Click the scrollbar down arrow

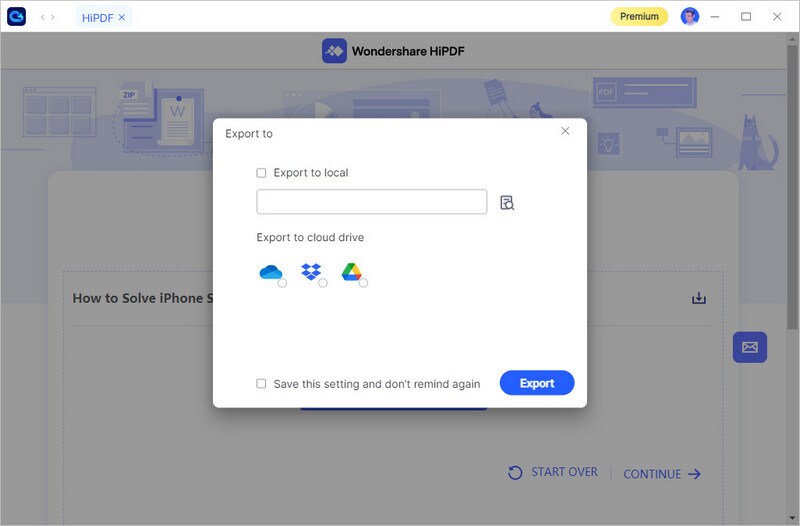(792, 519)
